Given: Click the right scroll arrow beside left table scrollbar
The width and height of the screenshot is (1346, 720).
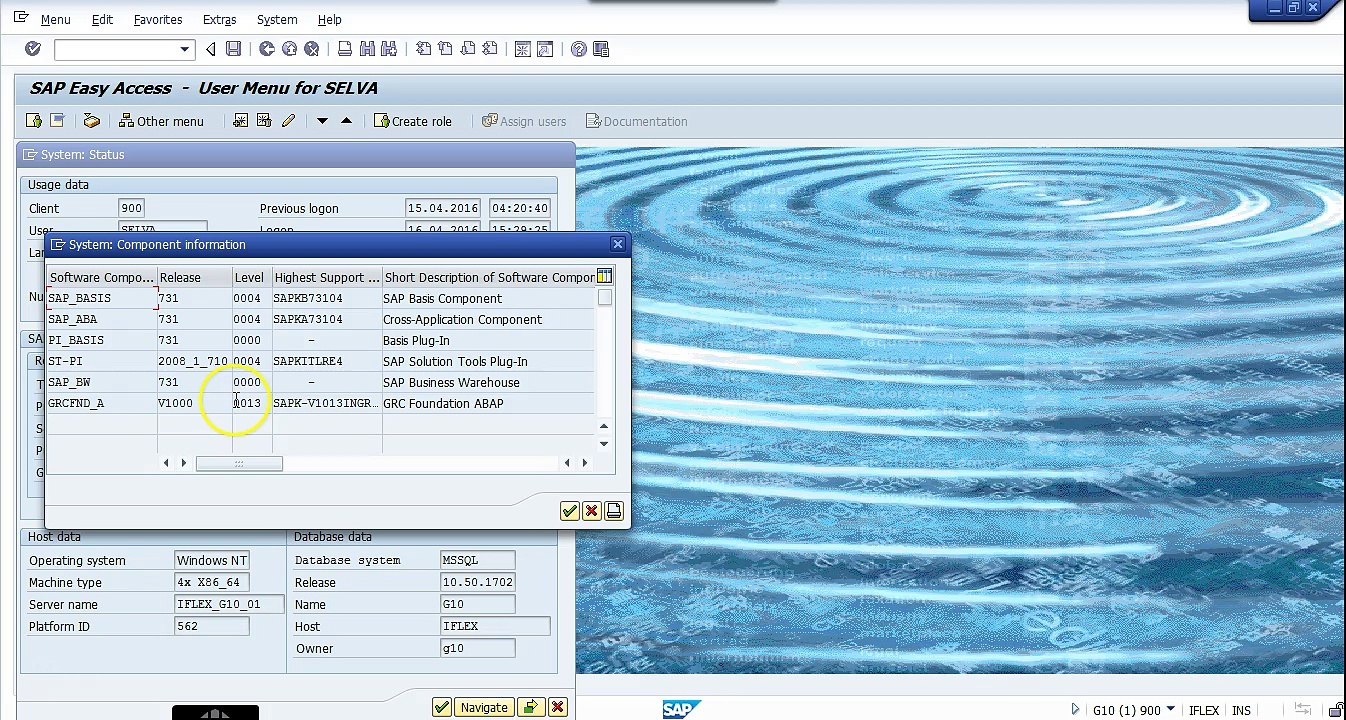Looking at the screenshot, I should (183, 463).
